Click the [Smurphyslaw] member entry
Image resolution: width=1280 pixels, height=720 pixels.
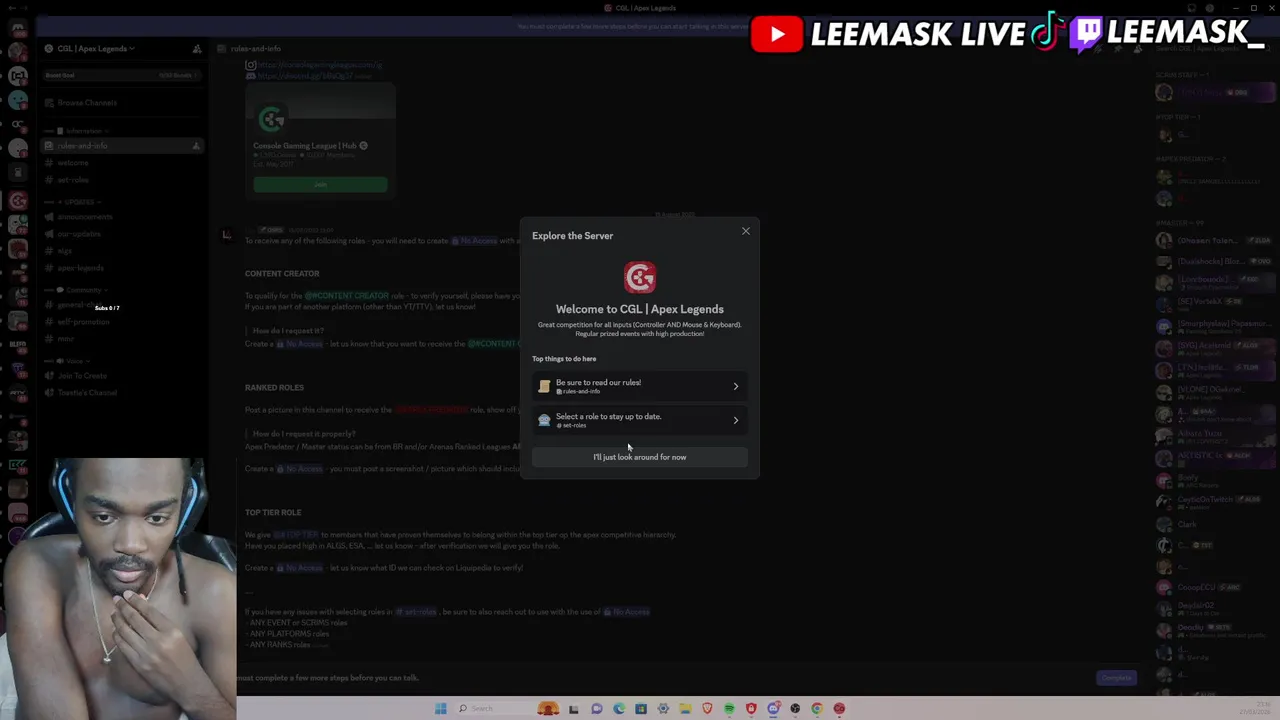click(1214, 325)
